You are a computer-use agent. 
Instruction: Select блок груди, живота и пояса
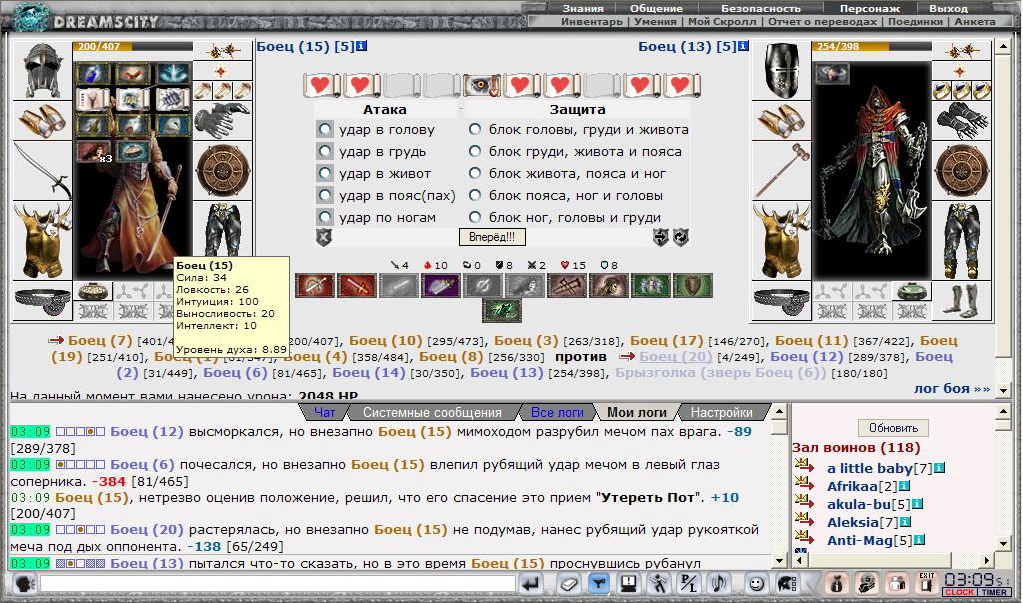point(475,151)
